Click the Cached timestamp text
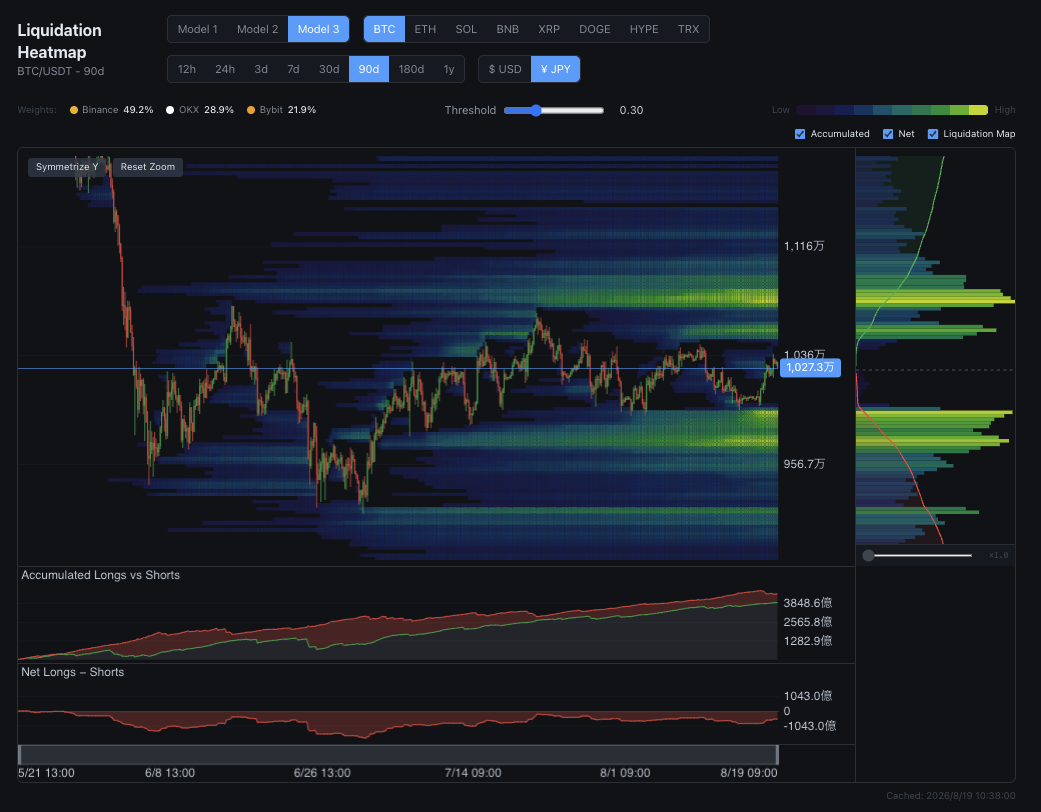 (x=951, y=795)
